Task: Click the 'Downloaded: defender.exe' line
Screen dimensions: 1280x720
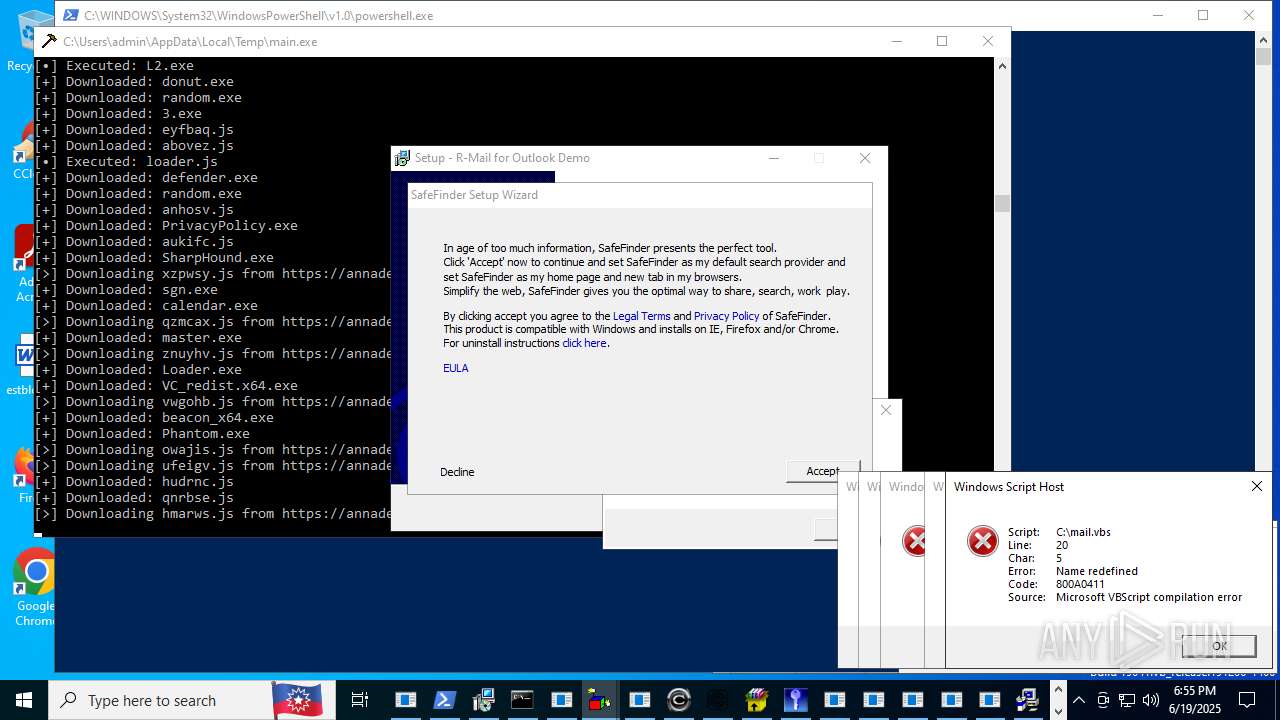Action: coord(146,178)
